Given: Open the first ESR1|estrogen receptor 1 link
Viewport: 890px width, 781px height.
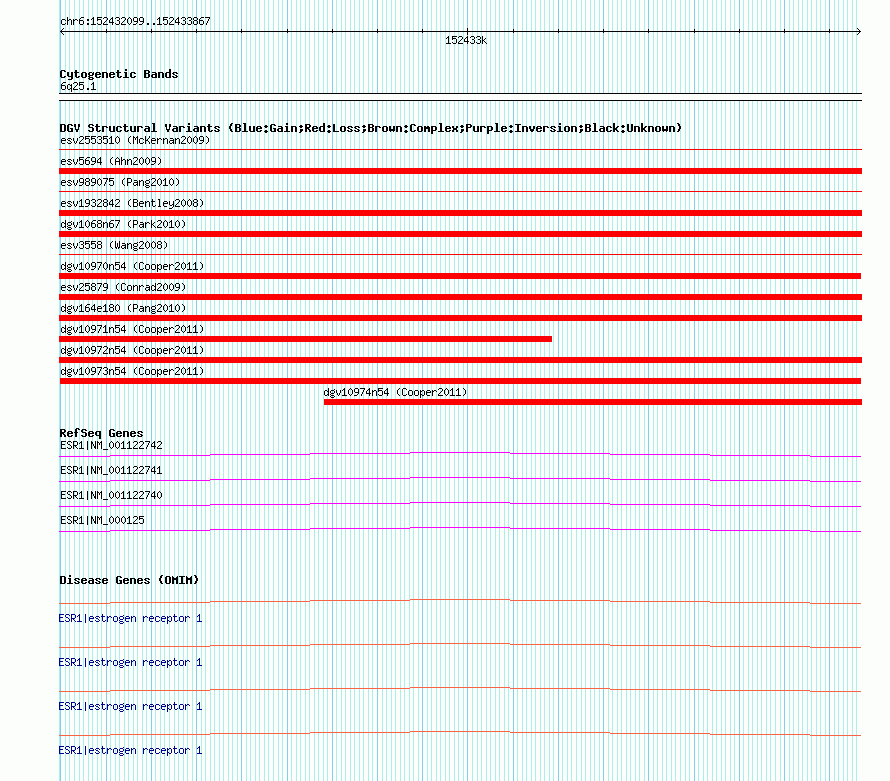Looking at the screenshot, I should click(131, 618).
